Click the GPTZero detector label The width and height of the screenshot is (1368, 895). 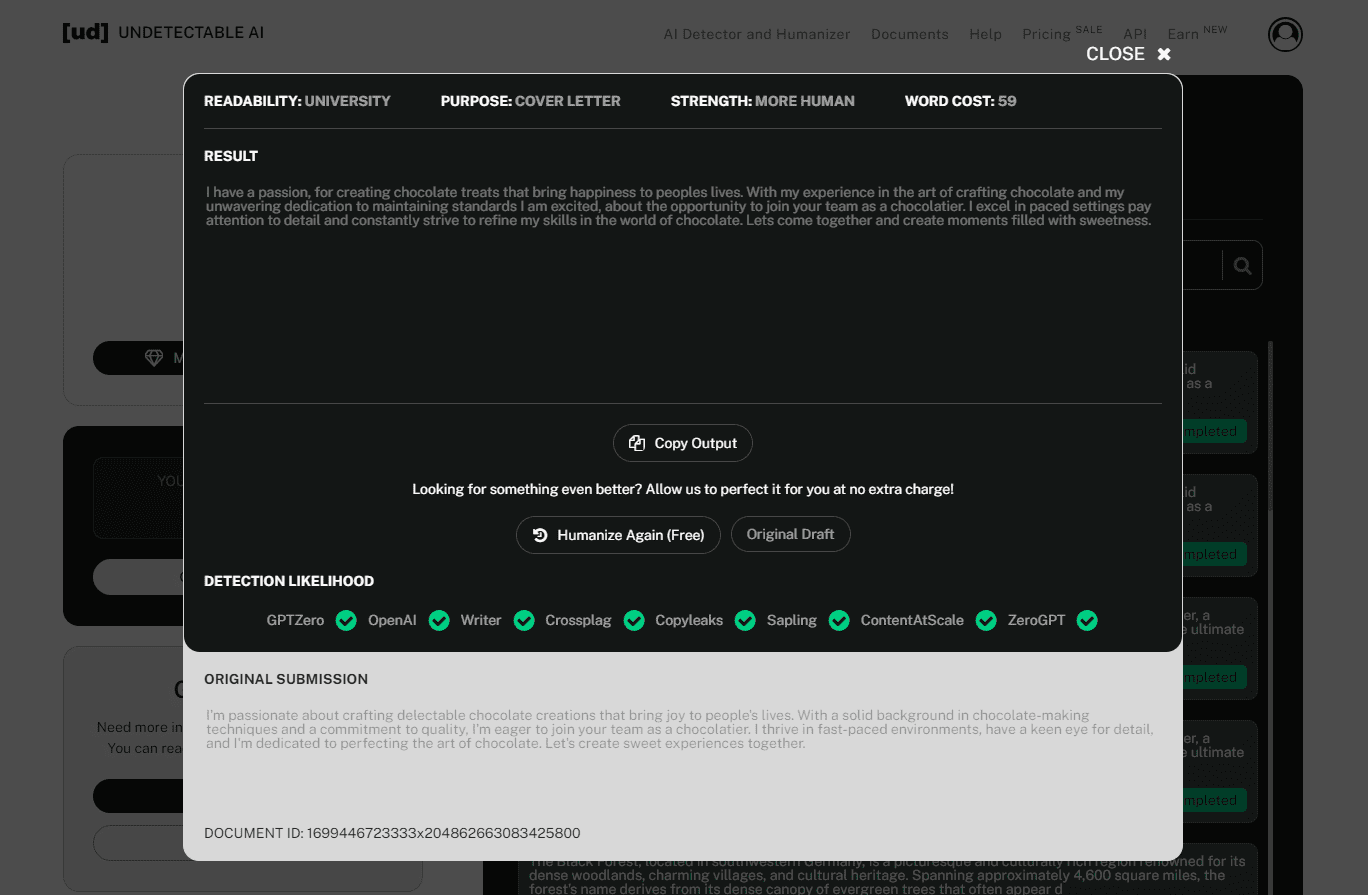pos(295,620)
